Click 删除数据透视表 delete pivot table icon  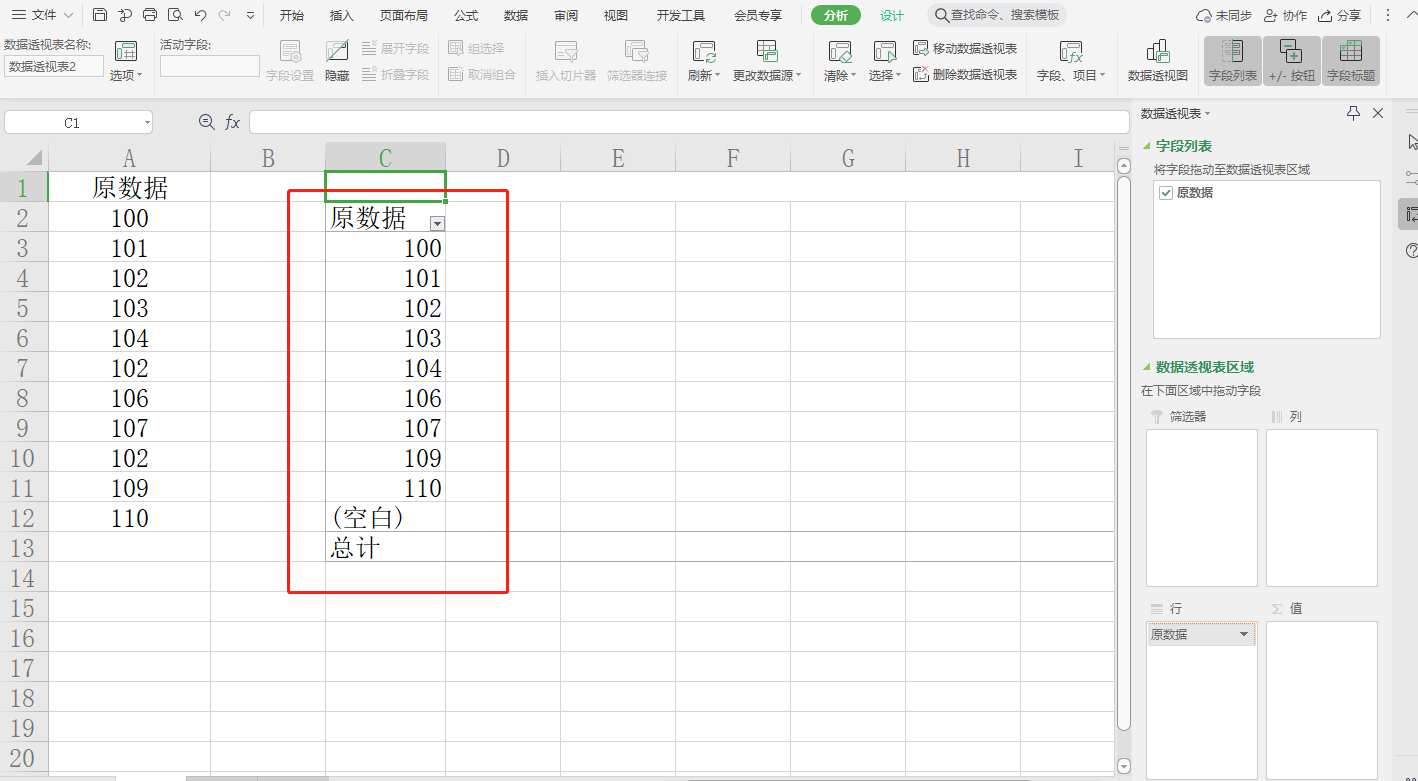point(921,74)
